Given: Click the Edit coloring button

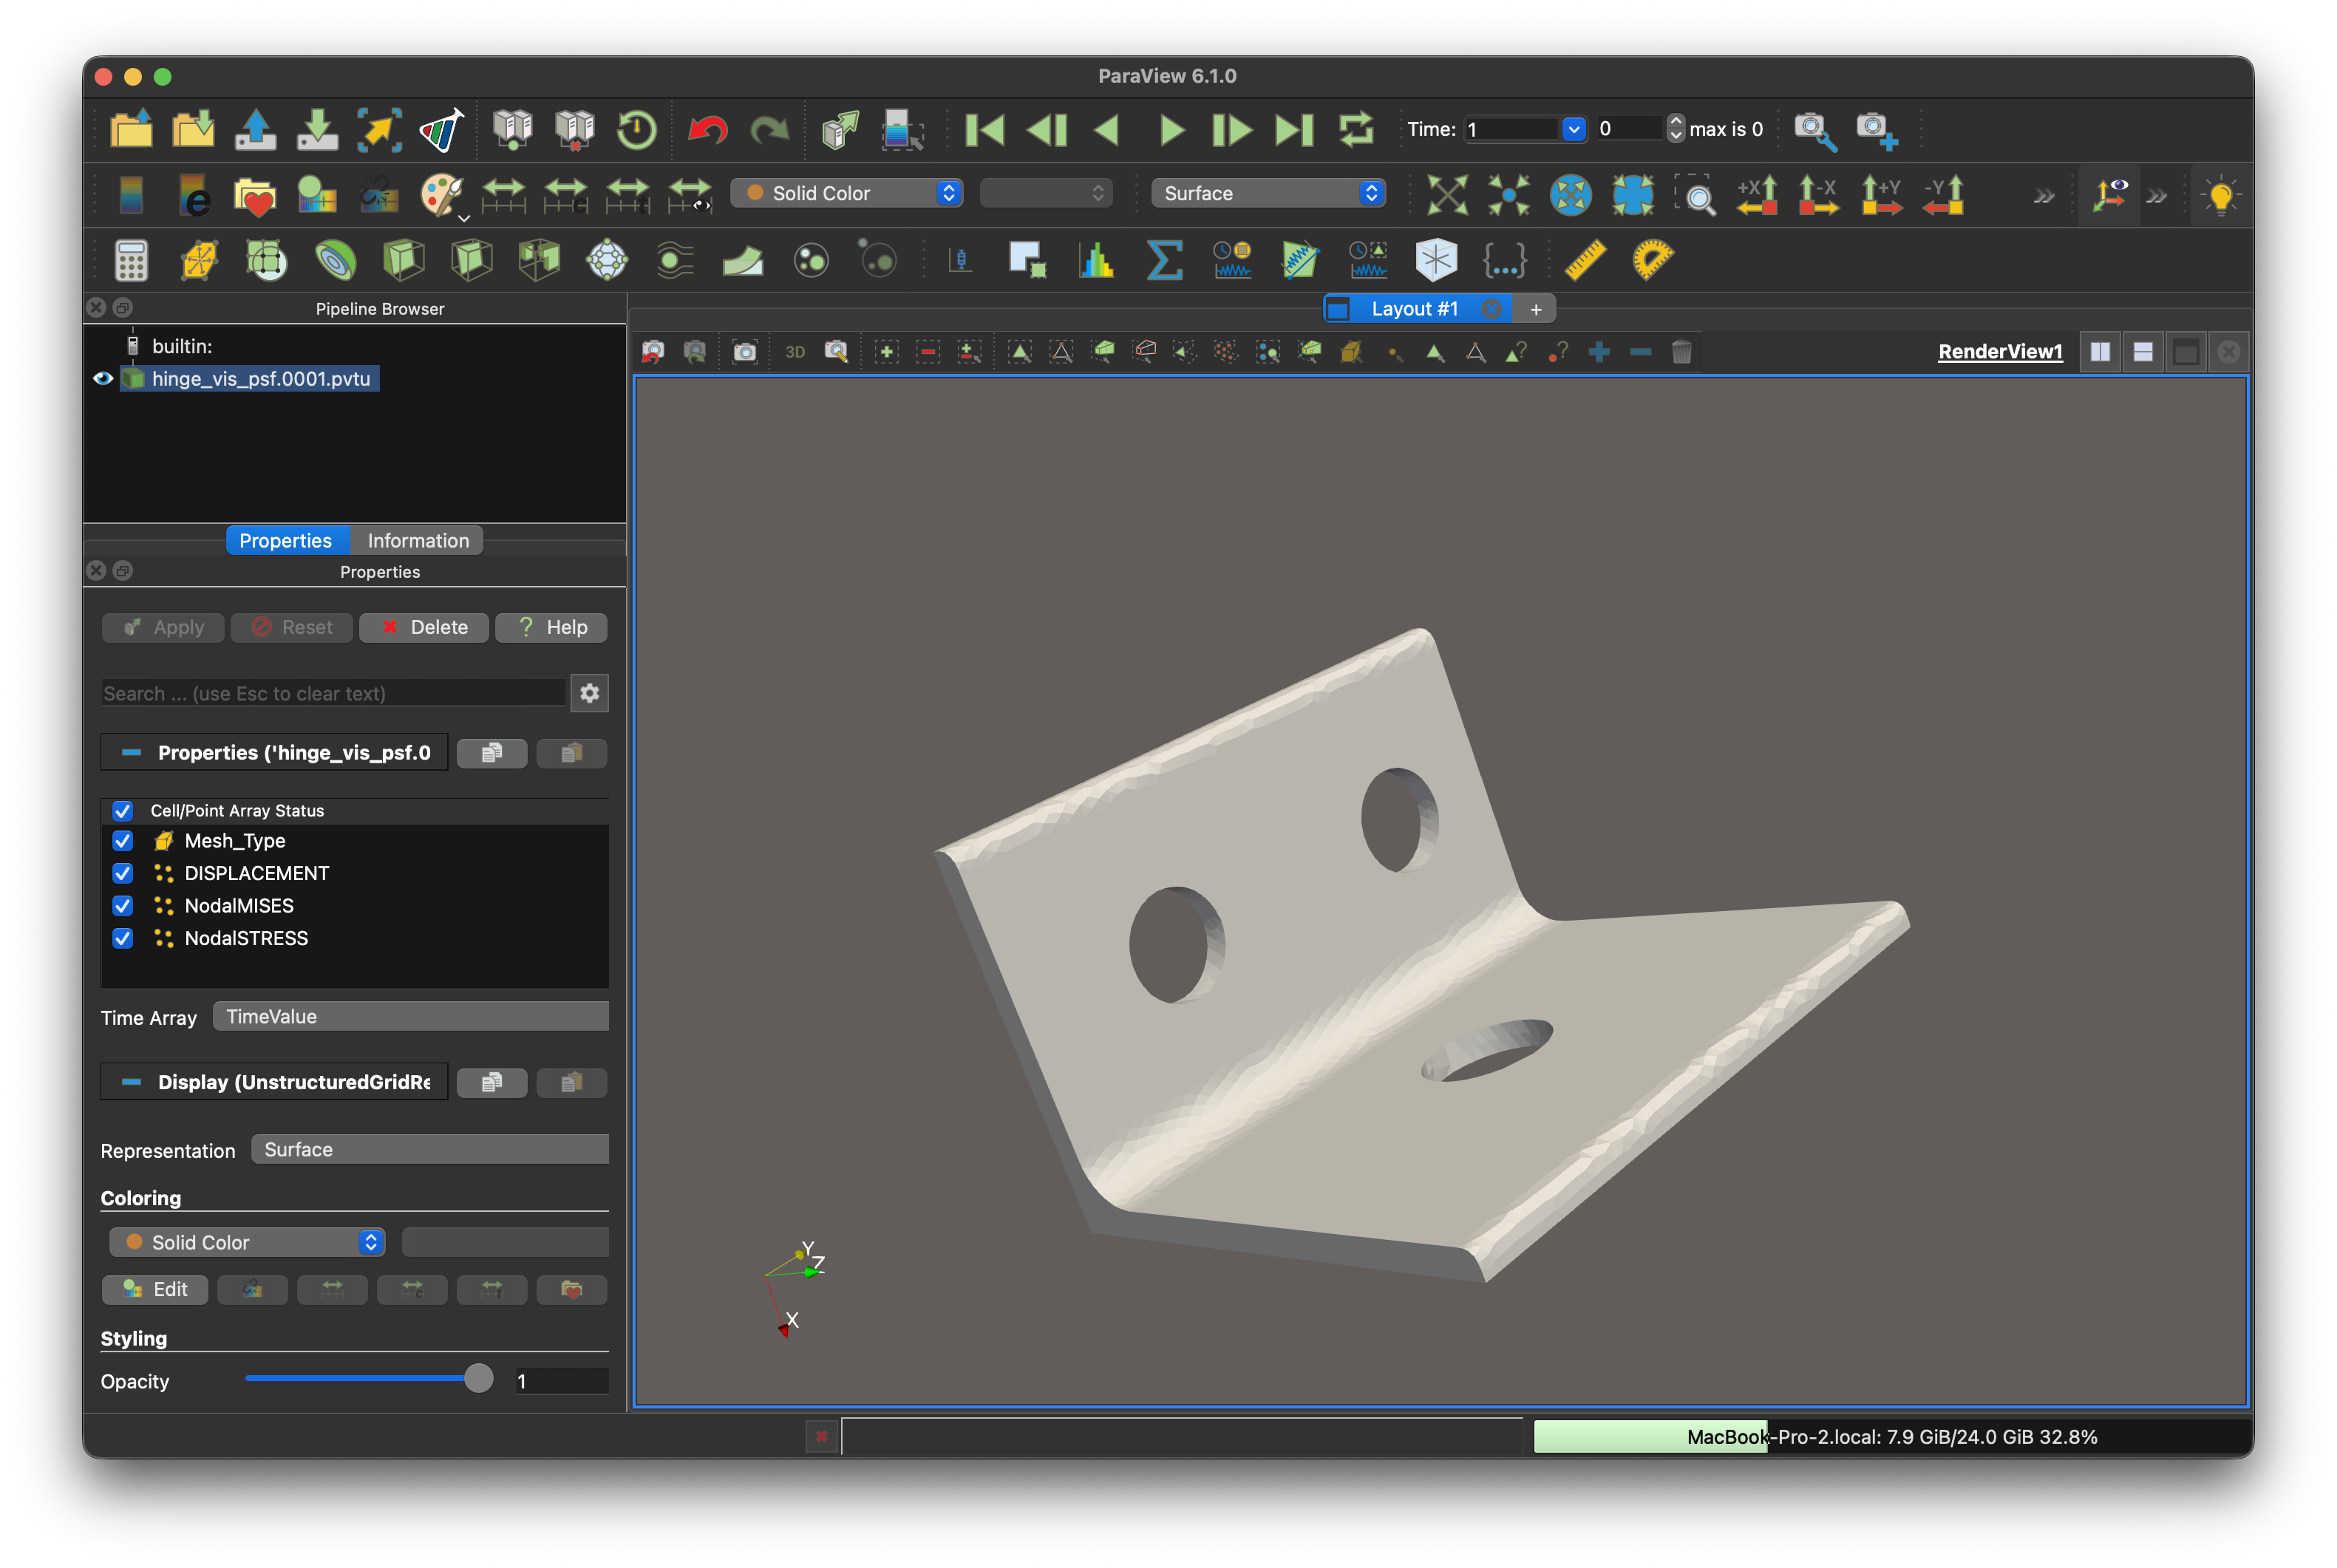Looking at the screenshot, I should pos(155,1290).
